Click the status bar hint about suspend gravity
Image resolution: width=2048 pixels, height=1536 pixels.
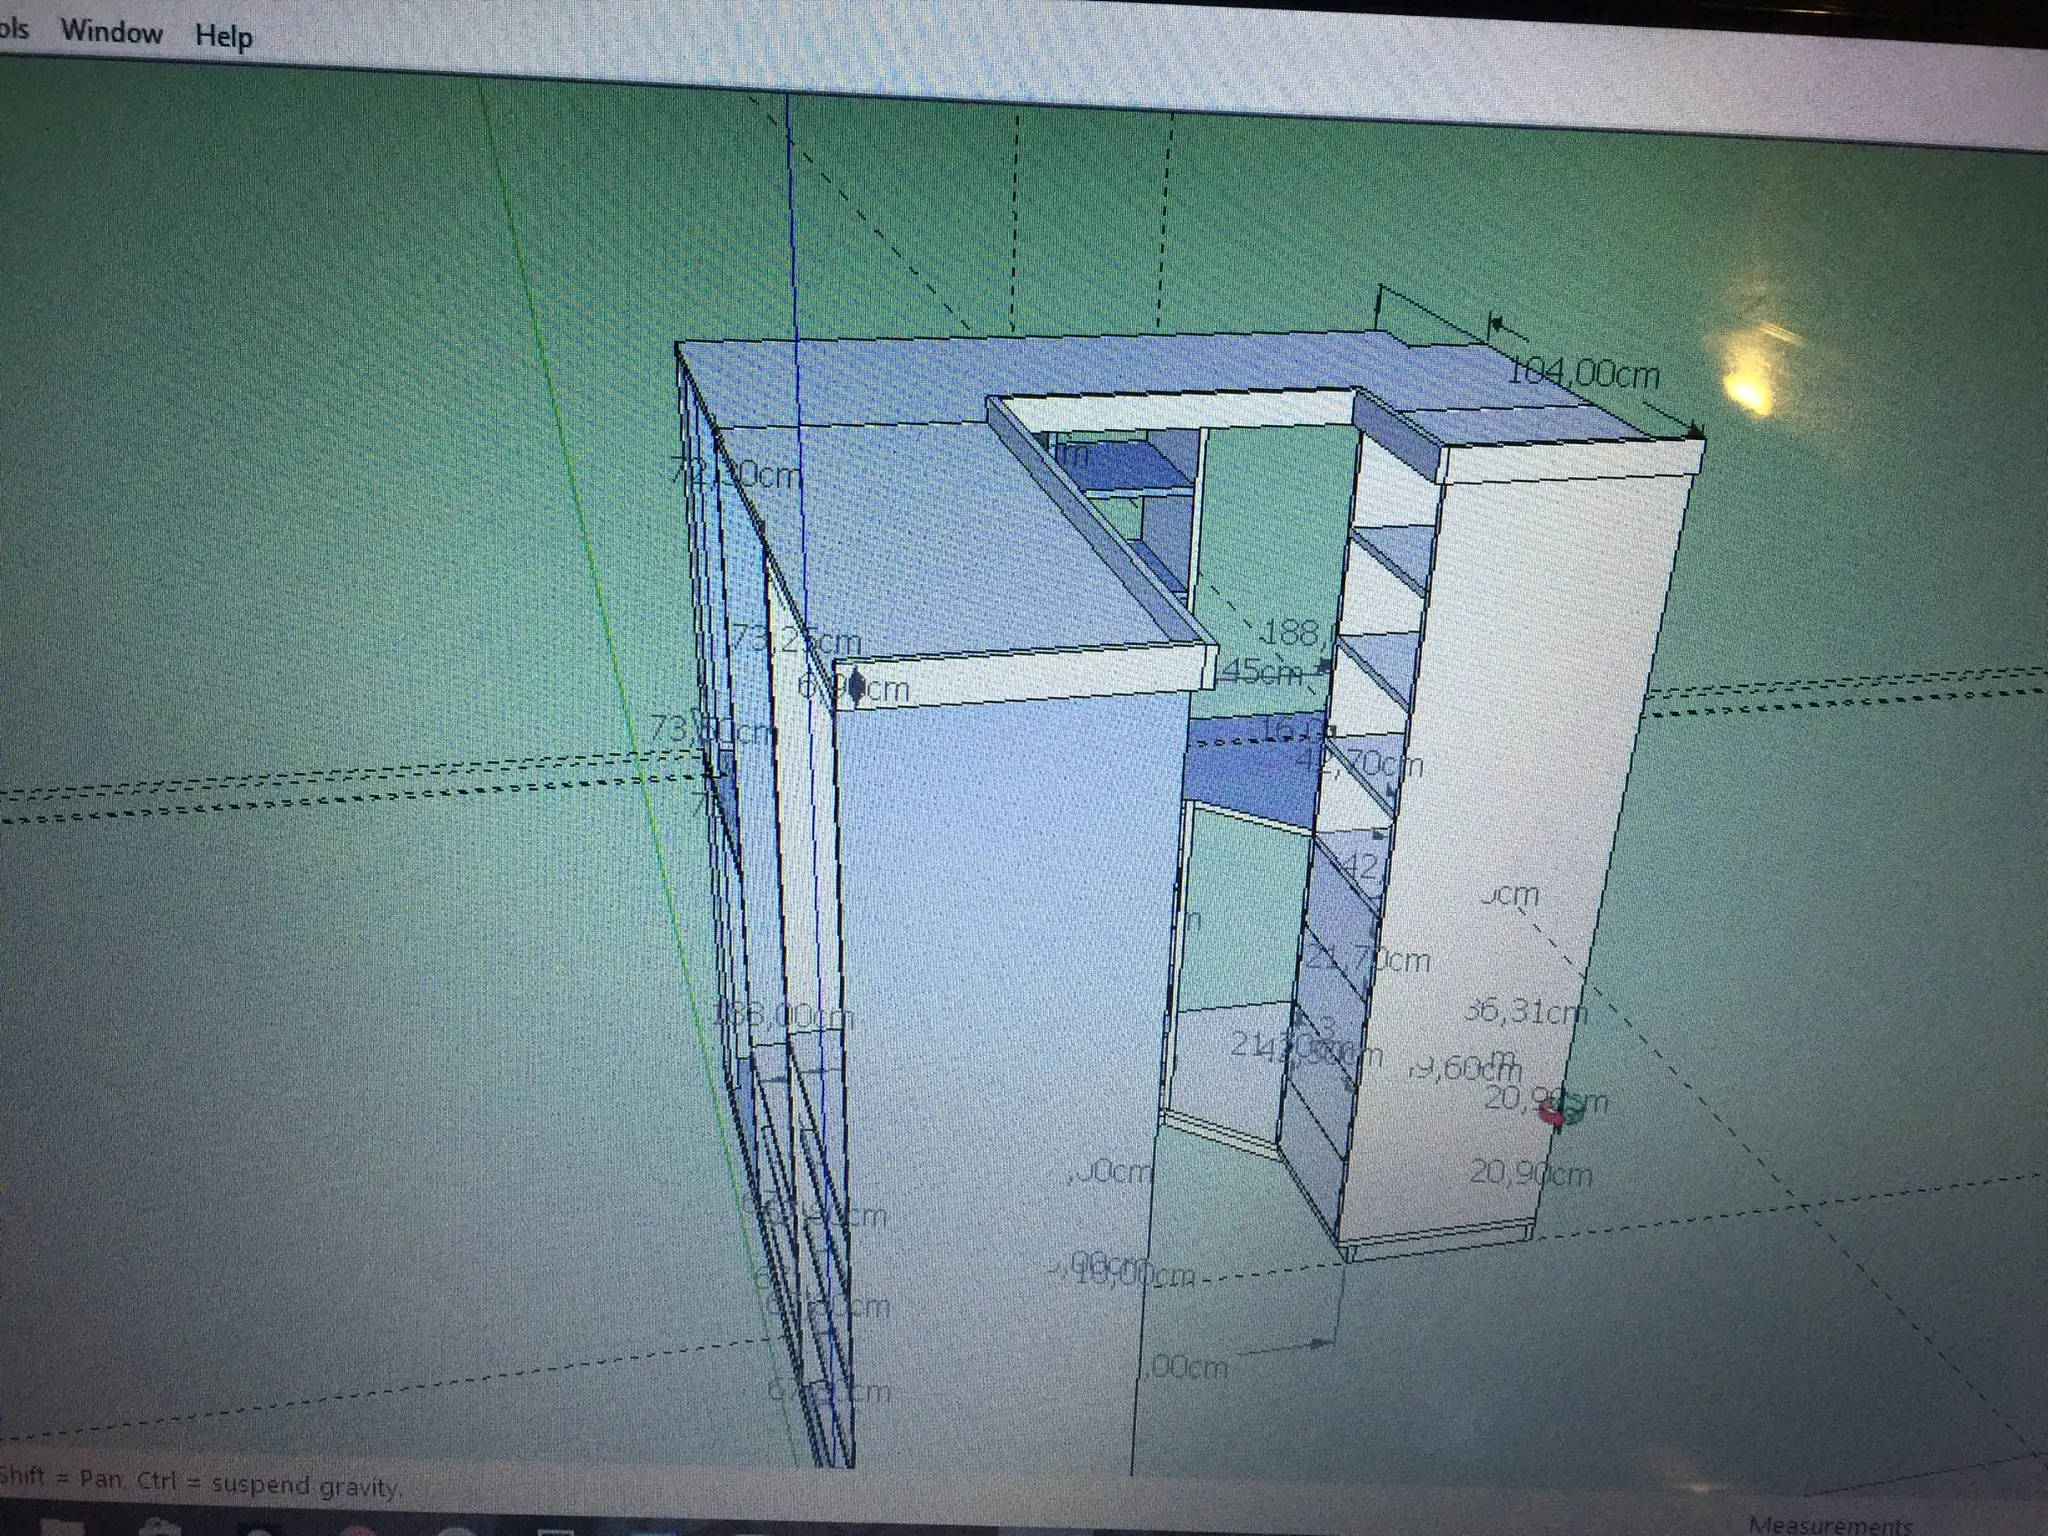click(200, 1484)
